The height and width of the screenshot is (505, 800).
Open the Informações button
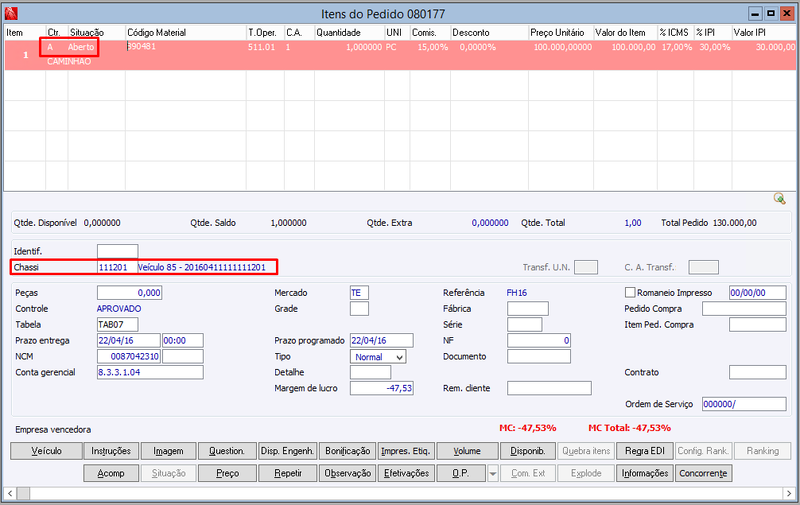645,473
